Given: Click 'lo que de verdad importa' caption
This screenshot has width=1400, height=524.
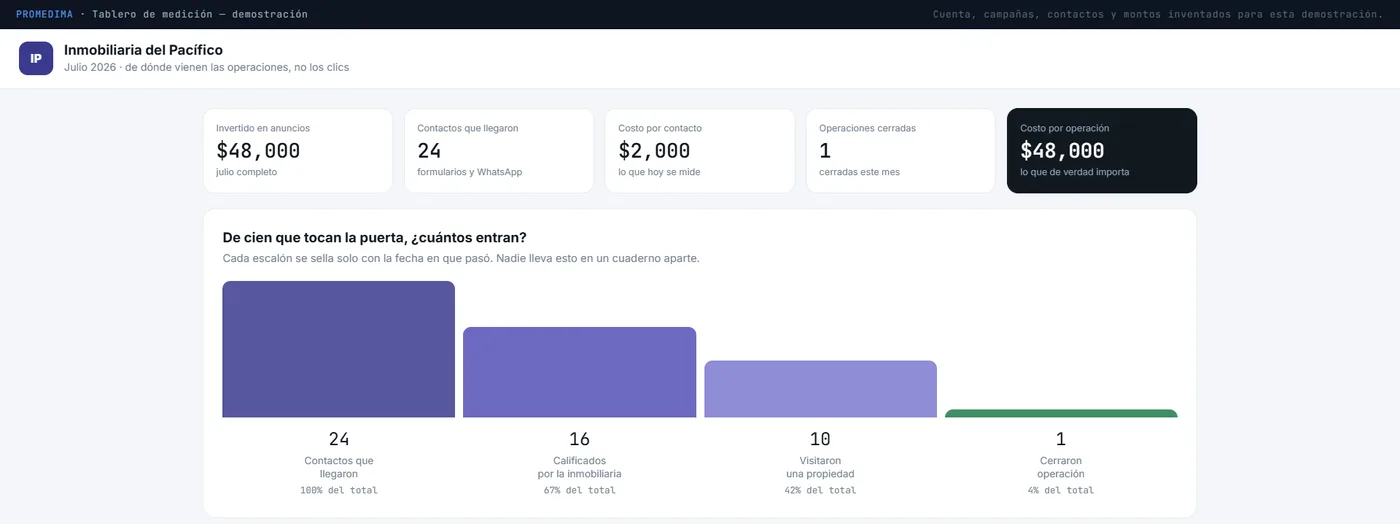Looking at the screenshot, I should [1074, 172].
